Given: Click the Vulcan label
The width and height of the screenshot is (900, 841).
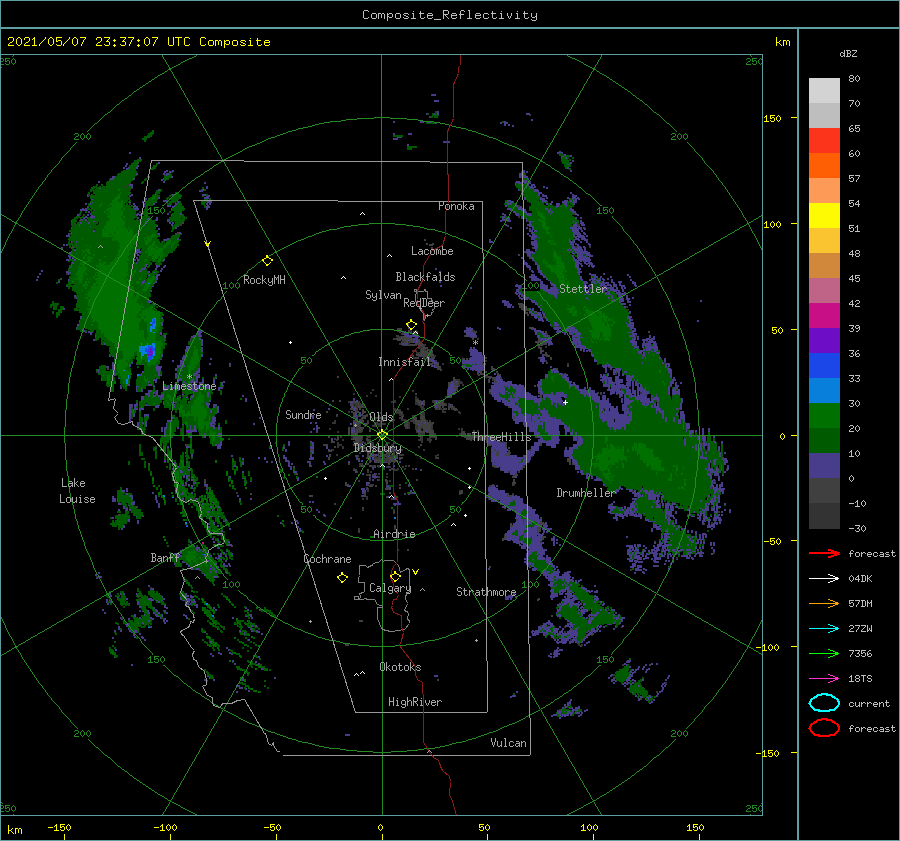Looking at the screenshot, I should (x=508, y=743).
